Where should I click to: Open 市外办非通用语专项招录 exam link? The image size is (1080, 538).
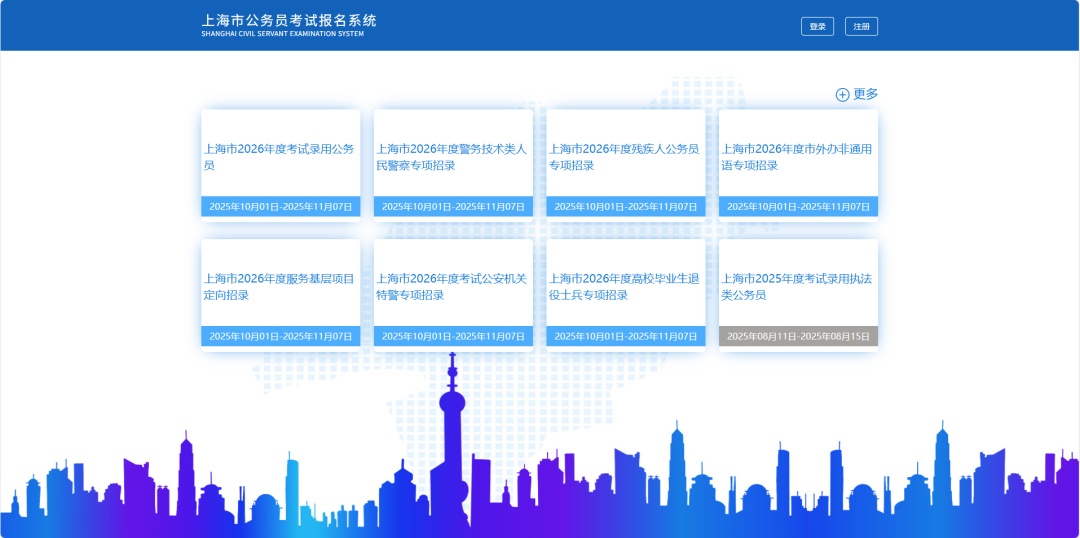pos(797,157)
